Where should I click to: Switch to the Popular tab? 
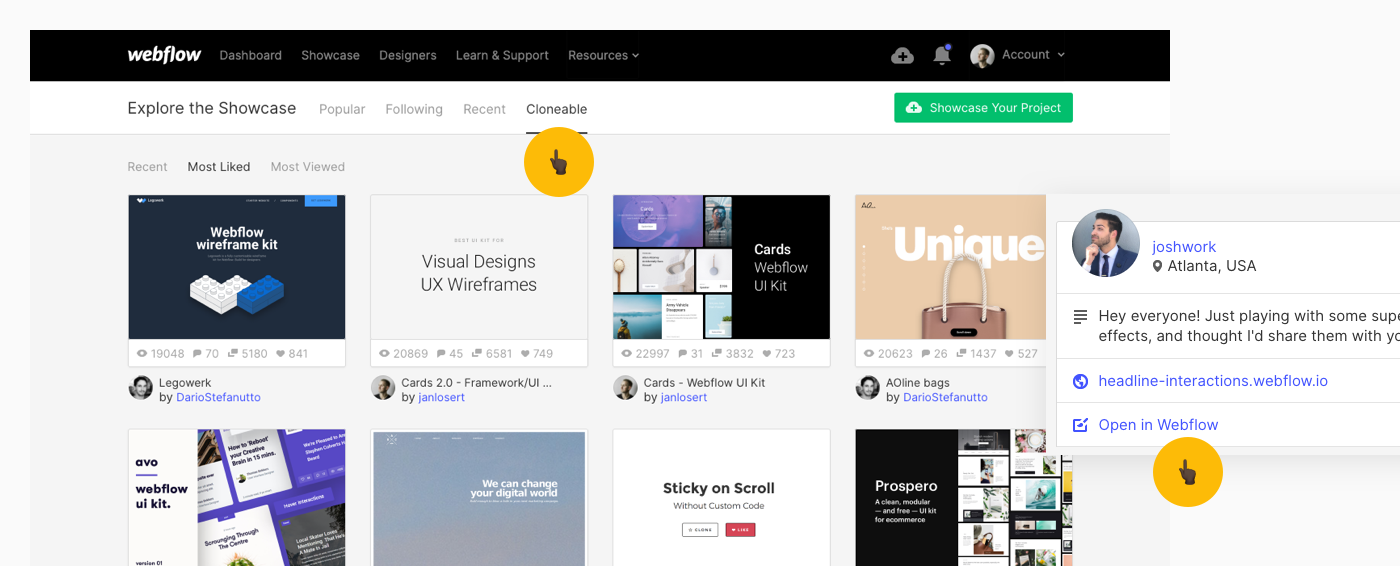(342, 109)
